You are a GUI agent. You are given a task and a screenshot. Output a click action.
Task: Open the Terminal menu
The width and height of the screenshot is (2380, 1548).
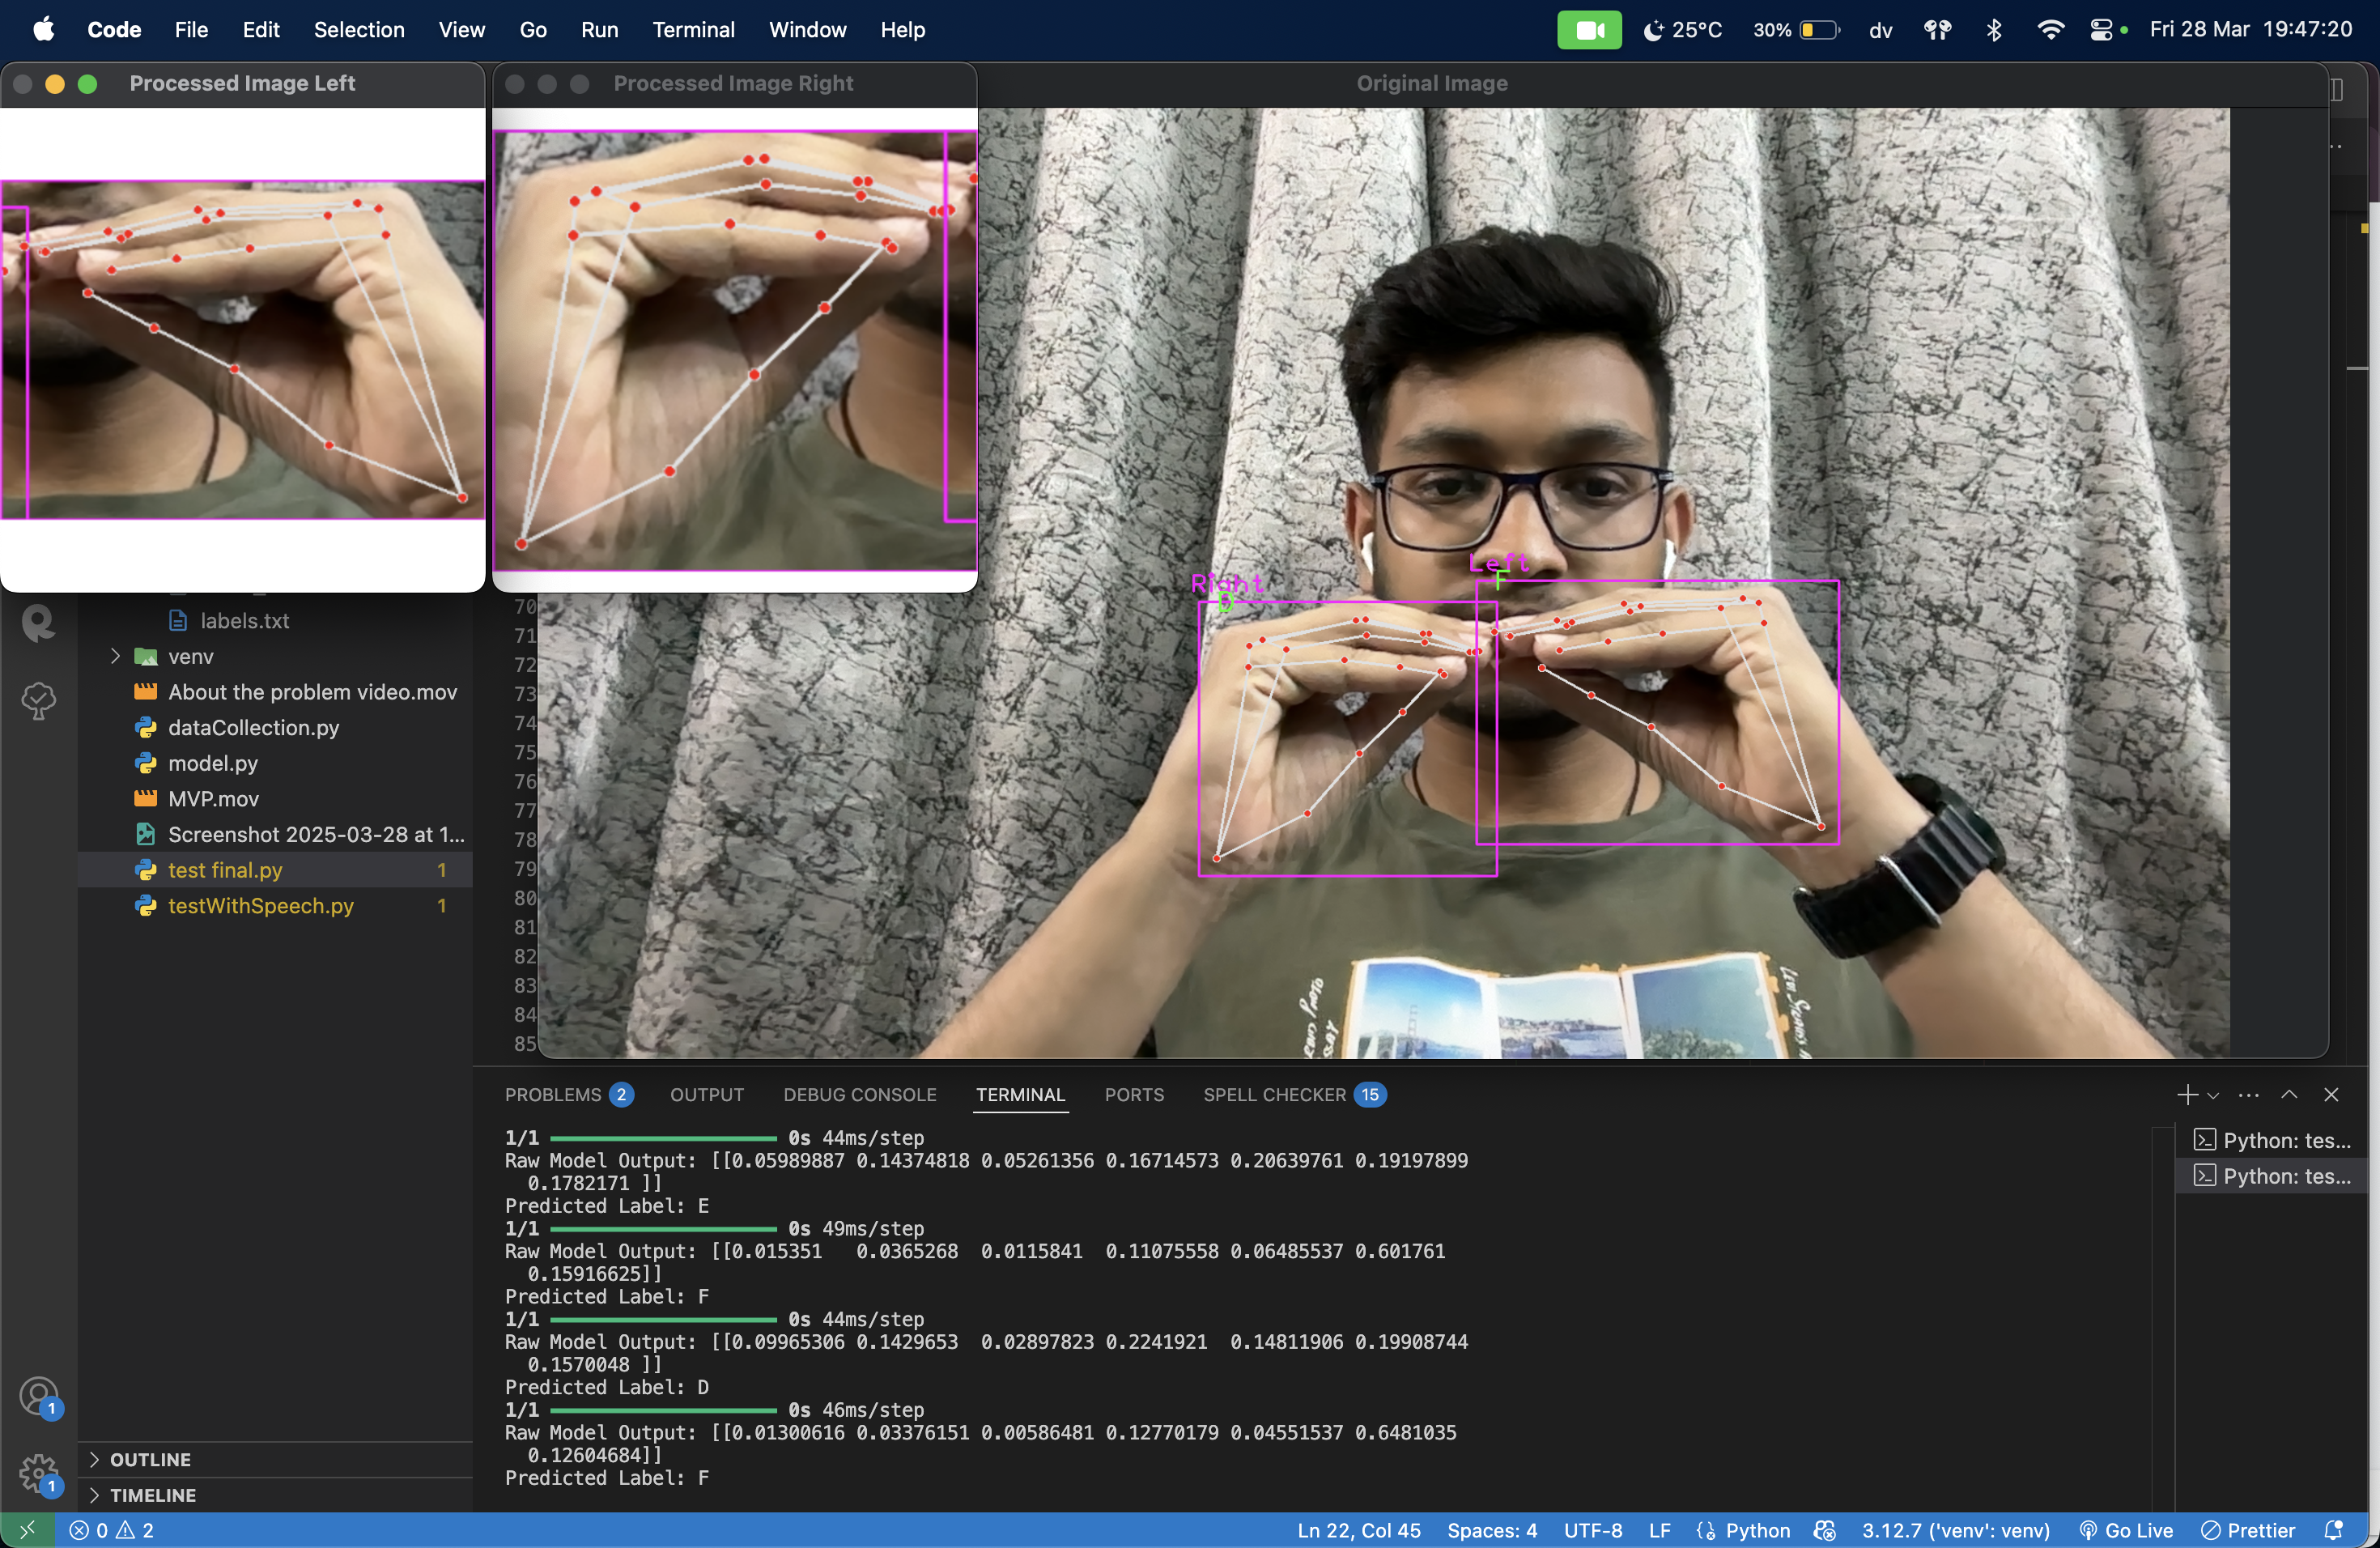click(x=693, y=30)
